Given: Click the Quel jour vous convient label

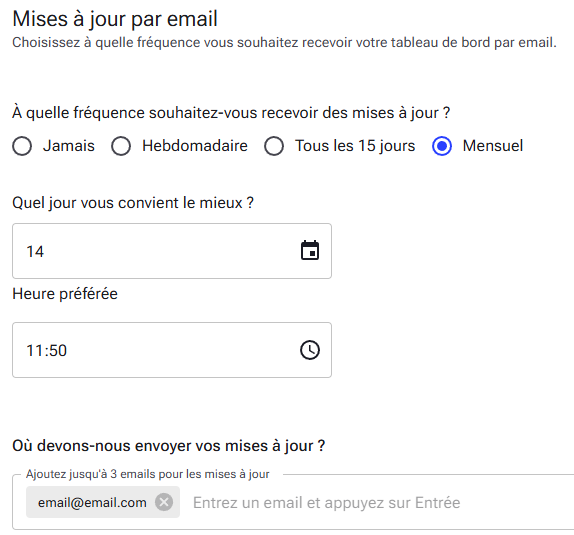Looking at the screenshot, I should tap(133, 203).
